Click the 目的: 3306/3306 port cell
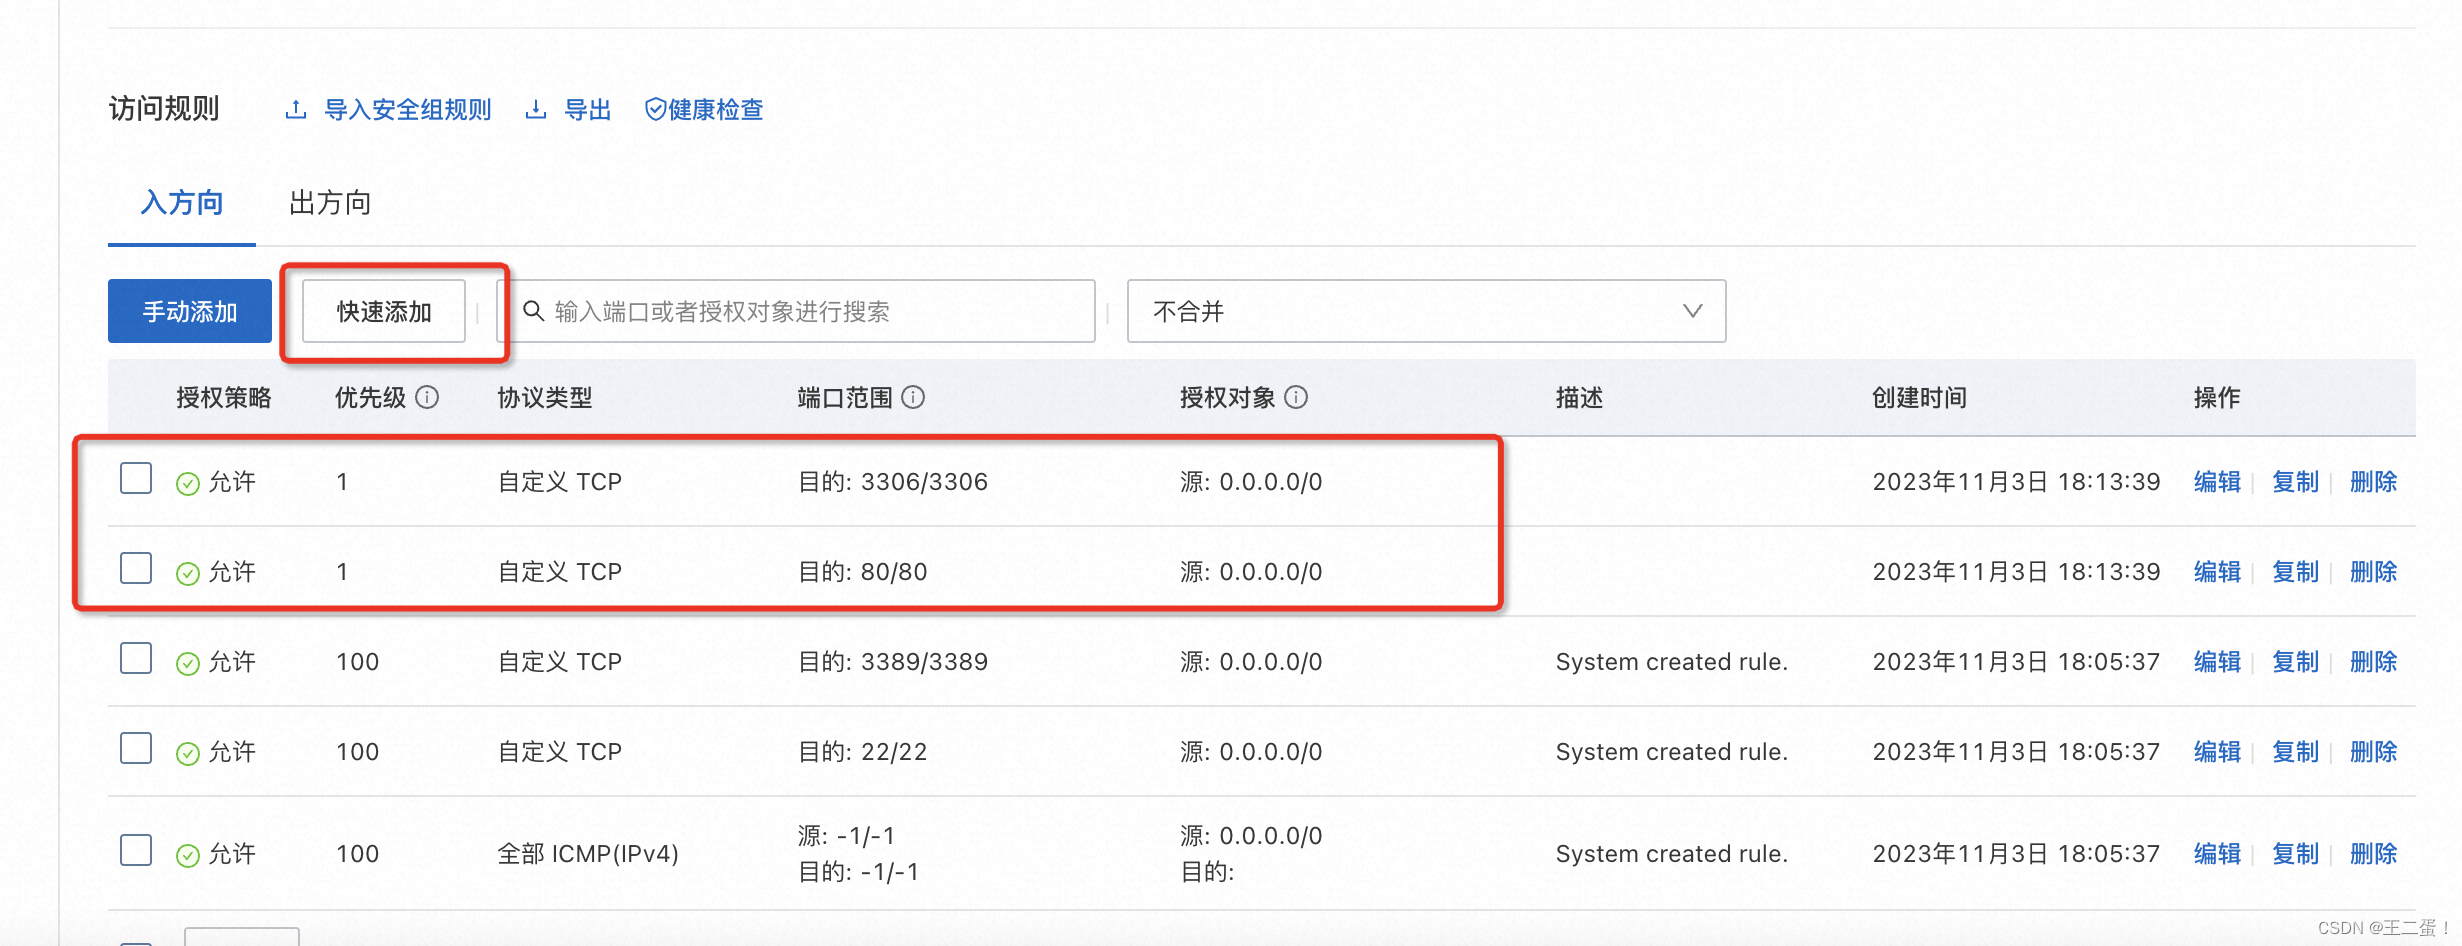This screenshot has height=946, width=2462. pos(893,482)
